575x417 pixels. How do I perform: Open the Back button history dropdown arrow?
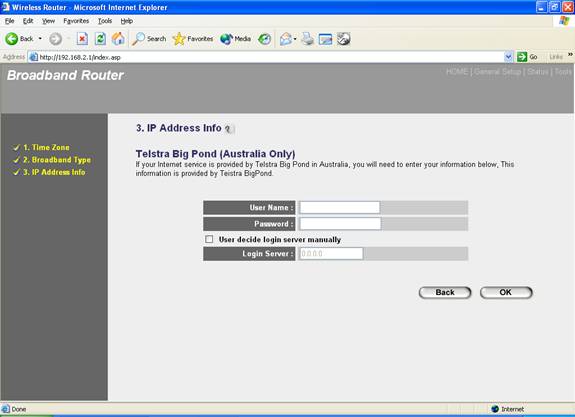tap(40, 39)
